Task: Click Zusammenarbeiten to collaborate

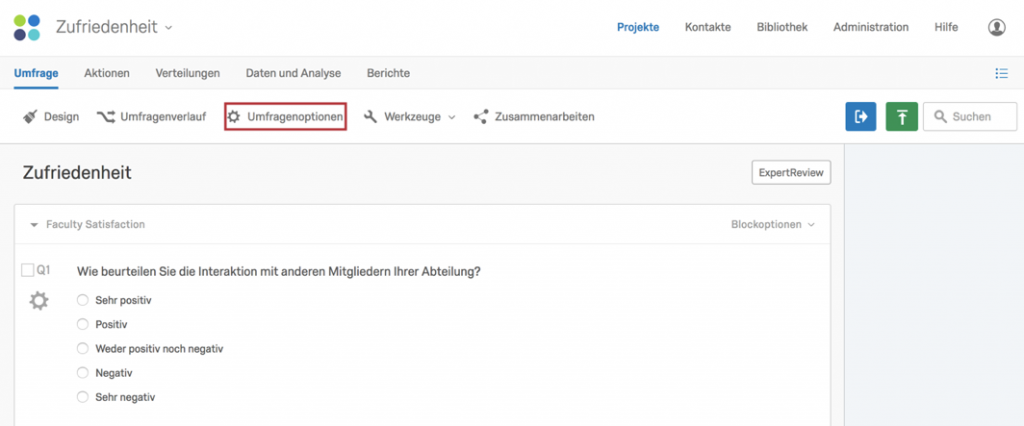Action: pyautogui.click(x=545, y=117)
